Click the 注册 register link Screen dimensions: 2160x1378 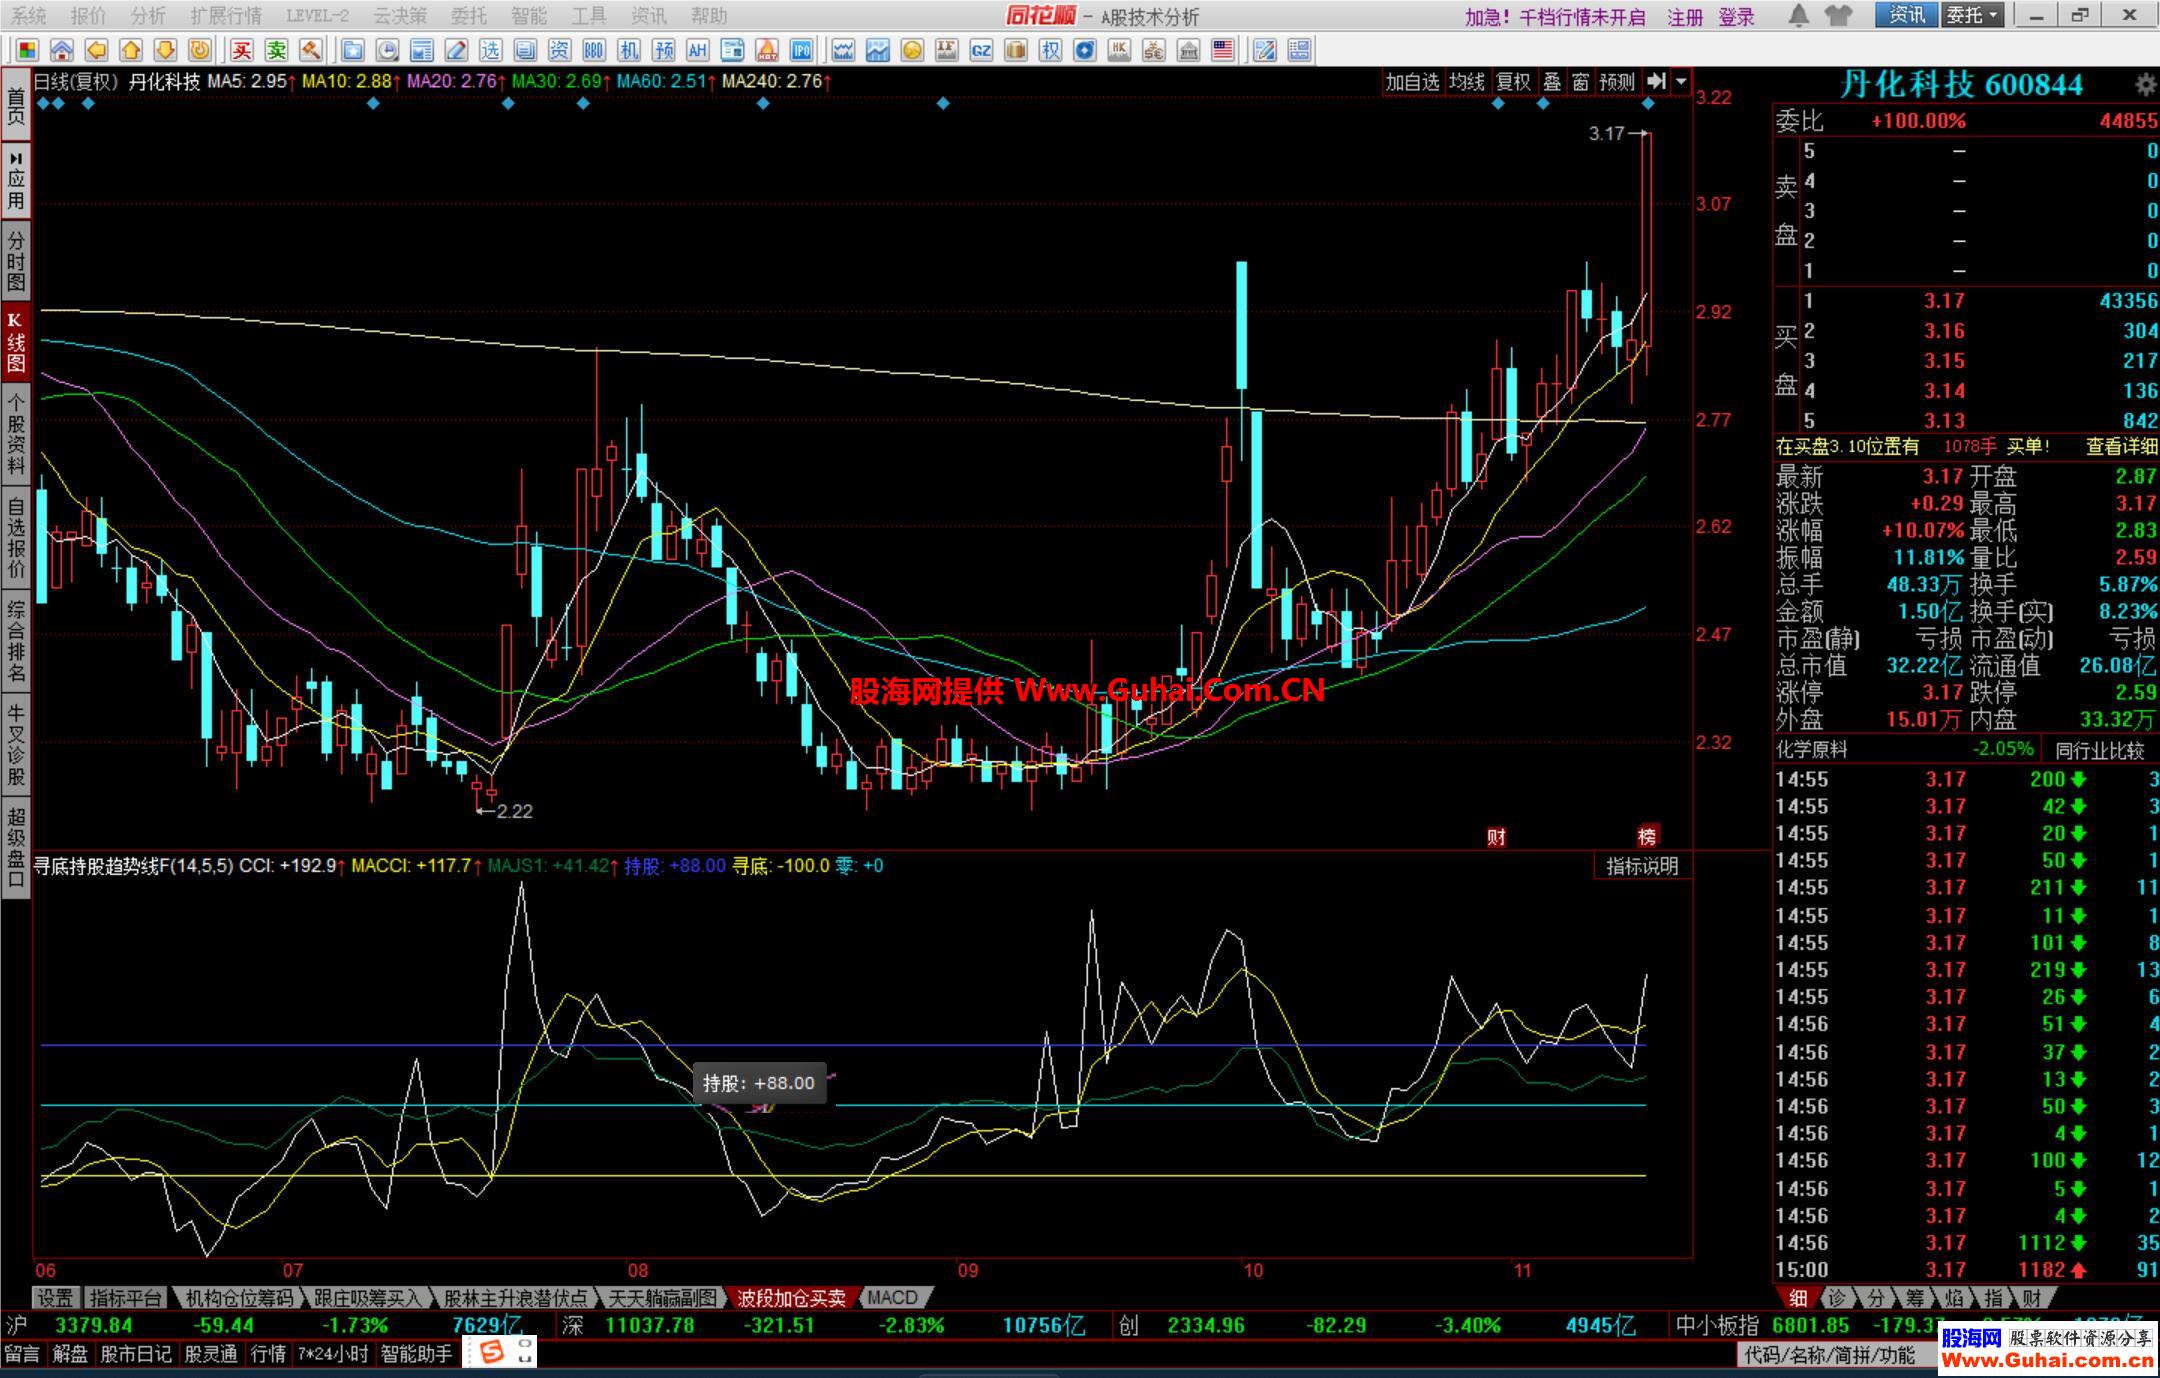click(1685, 16)
